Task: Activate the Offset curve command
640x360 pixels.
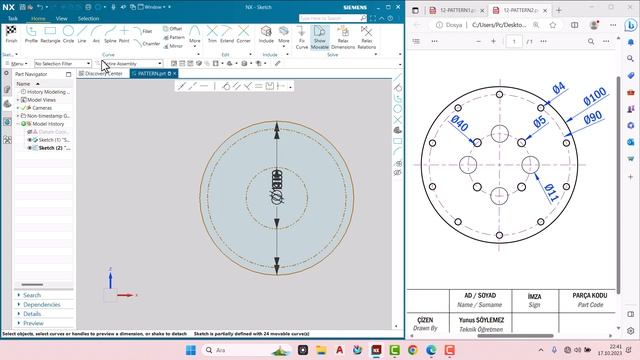Action: (x=173, y=29)
